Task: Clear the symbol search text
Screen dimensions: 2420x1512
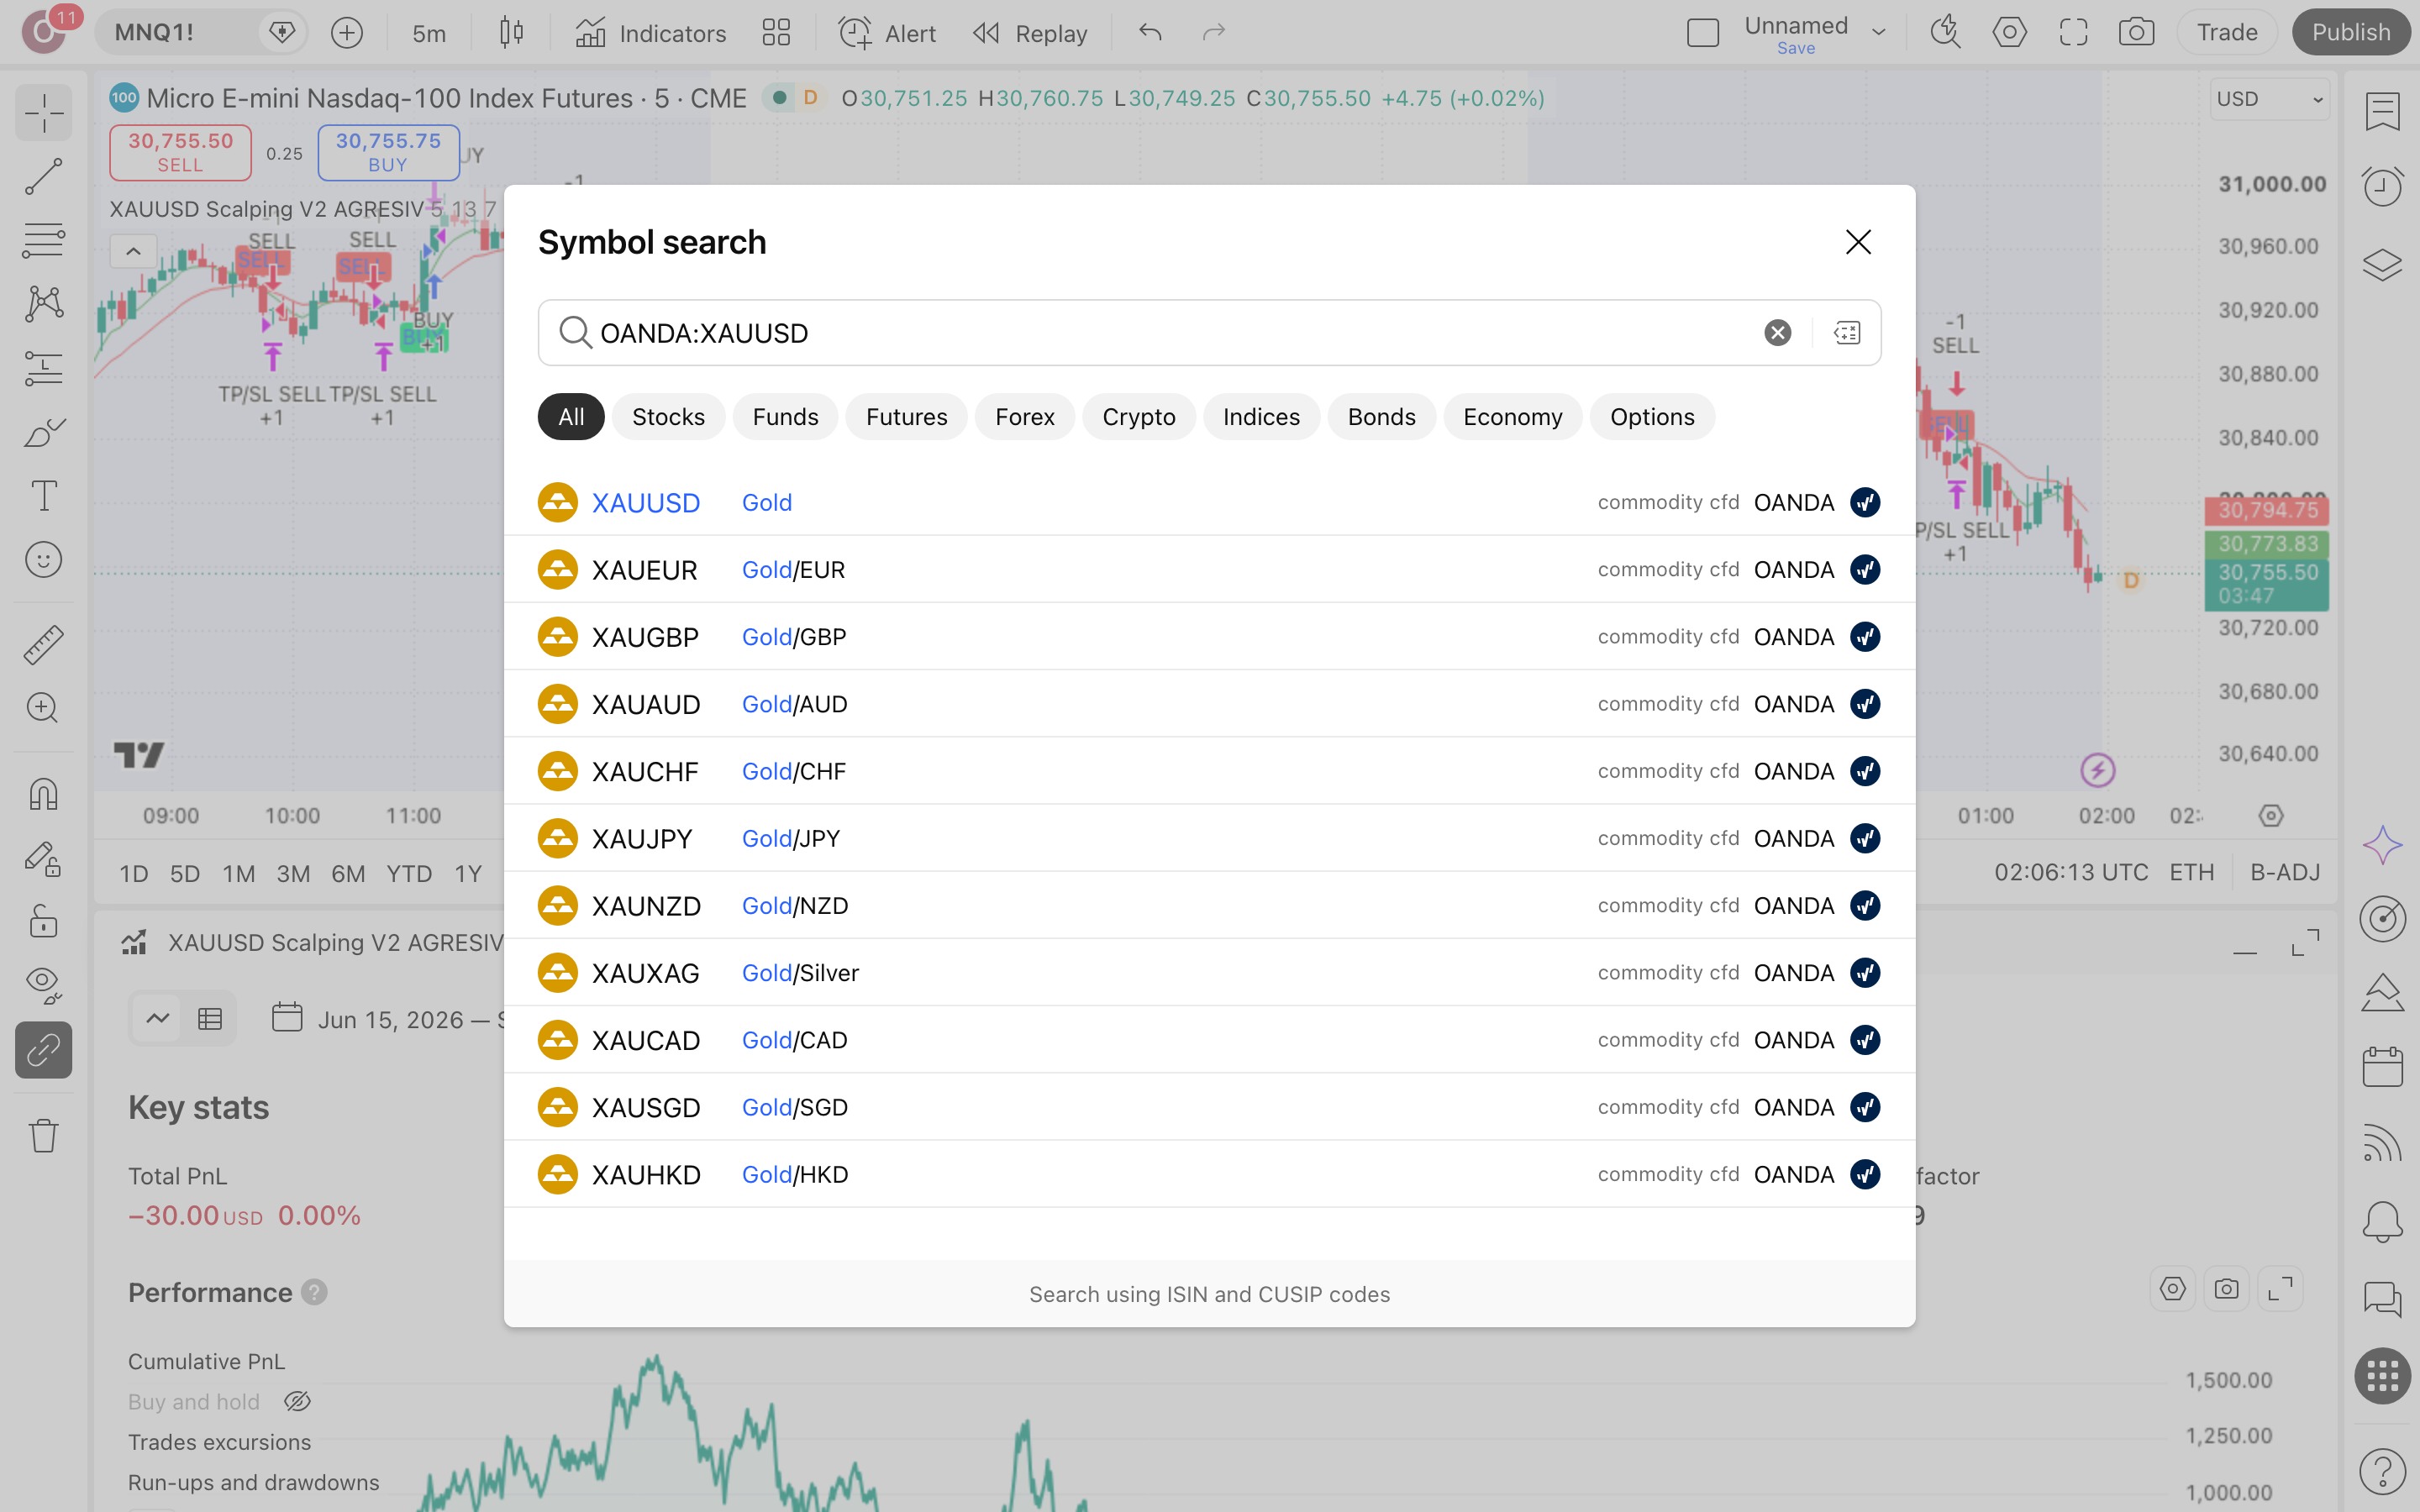Action: pyautogui.click(x=1777, y=333)
